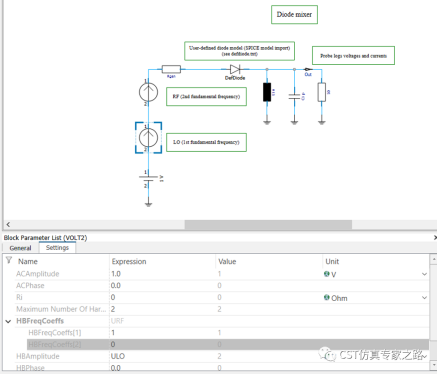Screen dimensions: 437x375
Task: Click the scroll-left arrow of the schematic
Action: click(x=8, y=224)
